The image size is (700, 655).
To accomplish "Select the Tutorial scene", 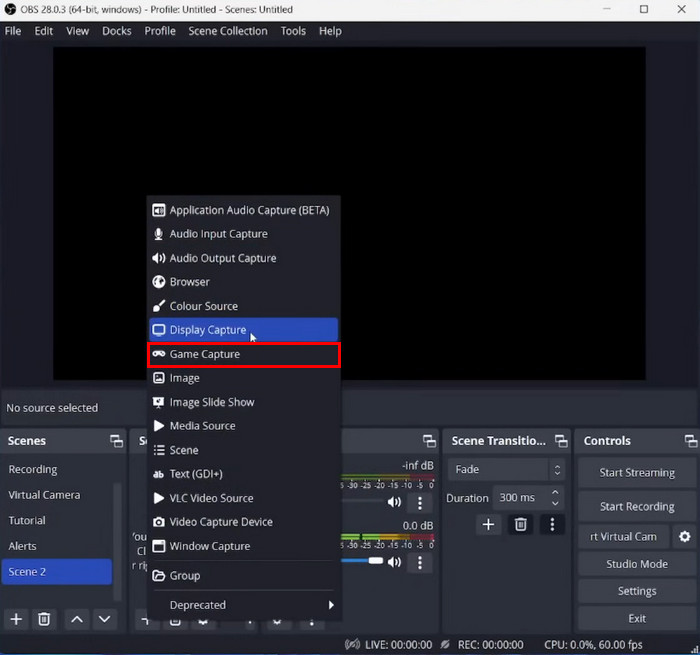I will pos(57,521).
